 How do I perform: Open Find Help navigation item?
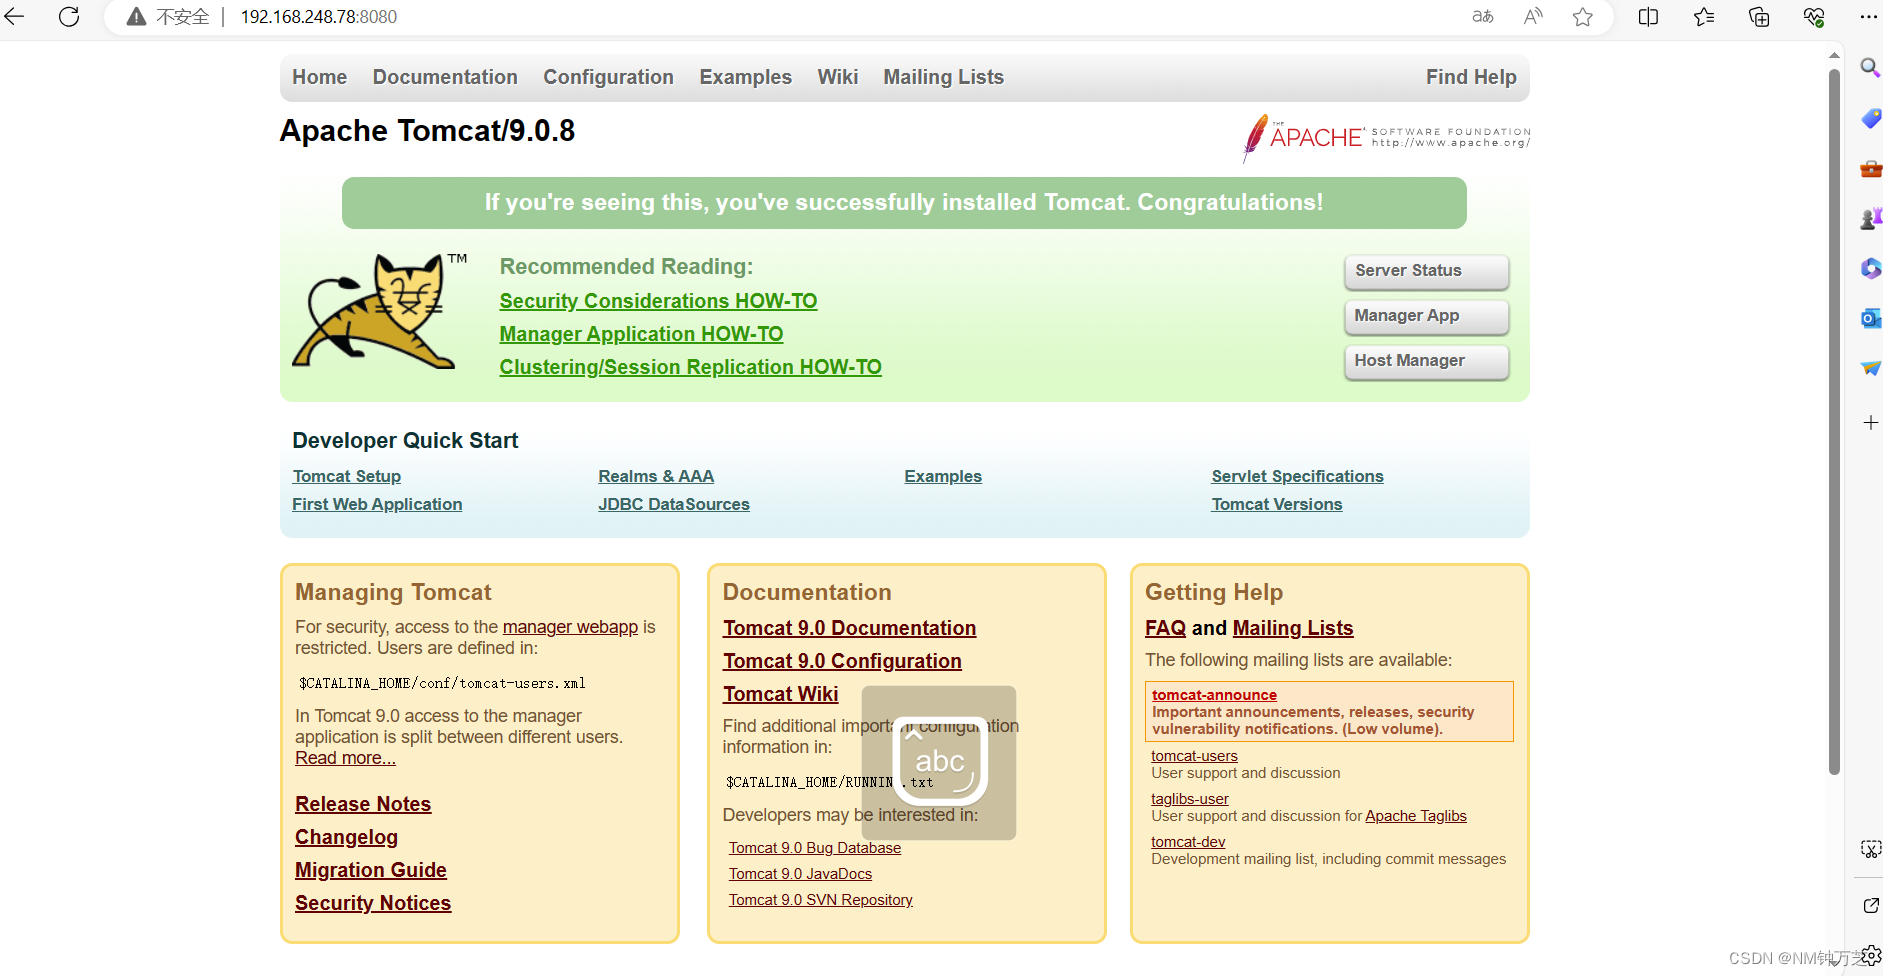point(1471,77)
